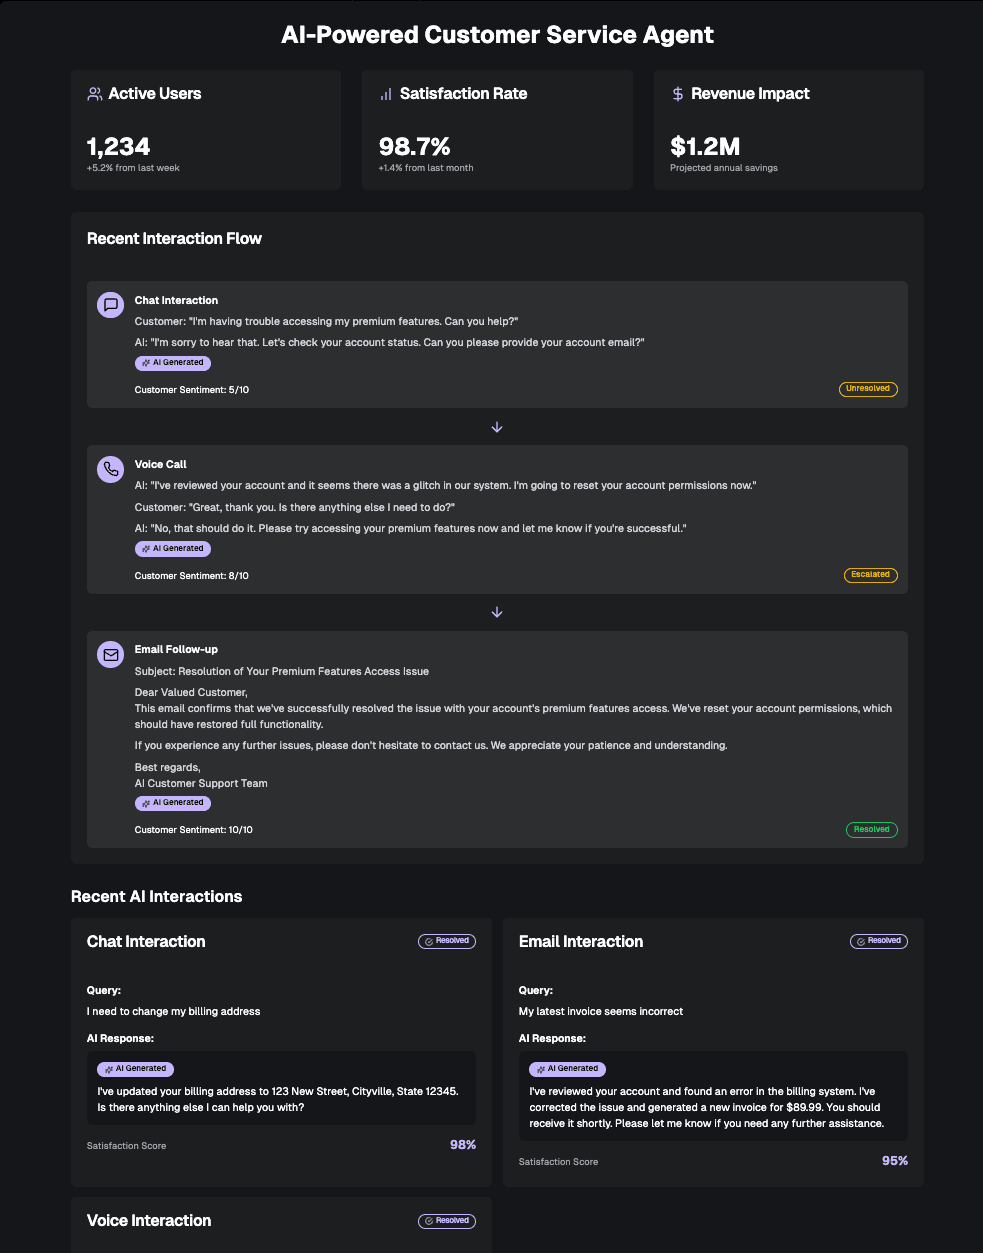
Task: Click the Active Users people icon
Action: [x=95, y=94]
